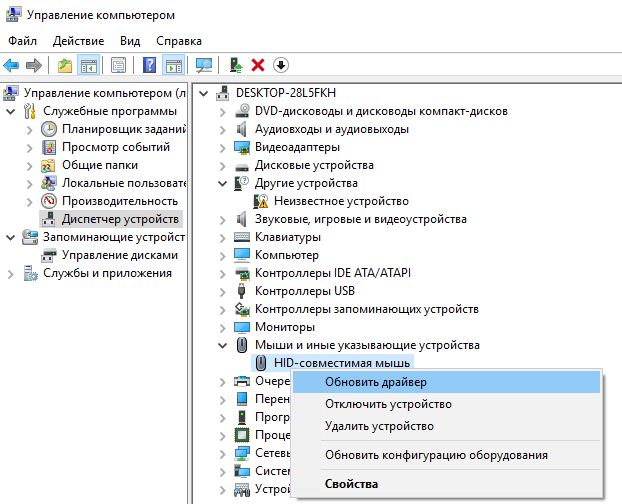Expand the Службы и приложения node

click(11, 274)
